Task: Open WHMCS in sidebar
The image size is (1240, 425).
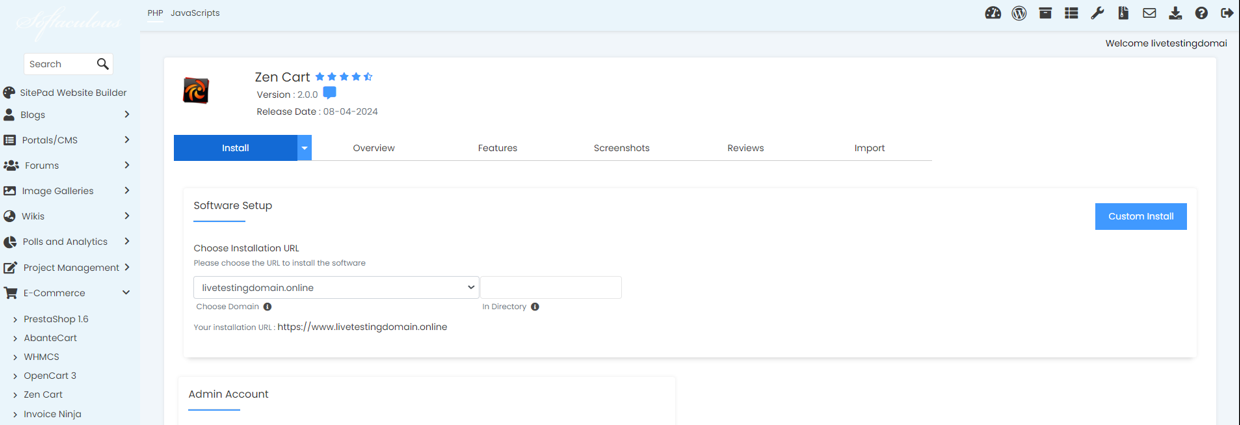Action: point(41,357)
